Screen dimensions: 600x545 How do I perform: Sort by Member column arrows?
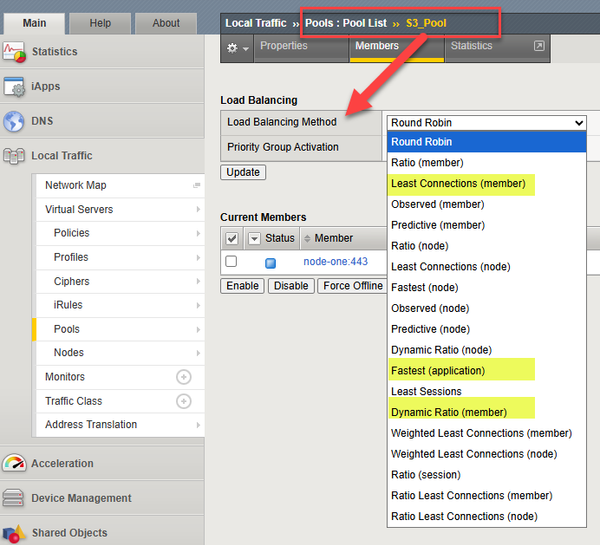pos(307,238)
